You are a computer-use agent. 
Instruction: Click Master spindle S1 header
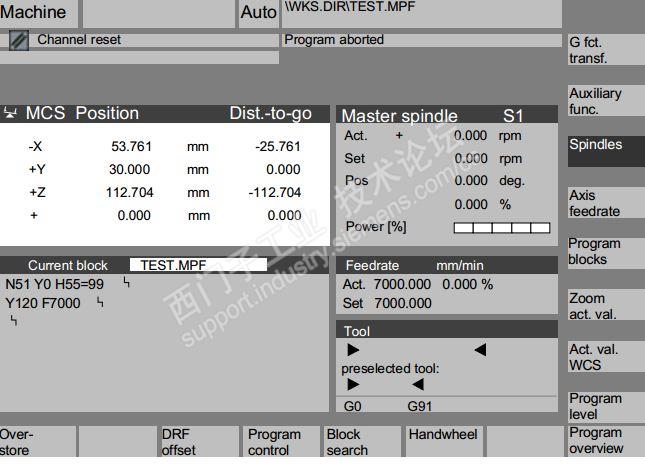click(x=447, y=115)
